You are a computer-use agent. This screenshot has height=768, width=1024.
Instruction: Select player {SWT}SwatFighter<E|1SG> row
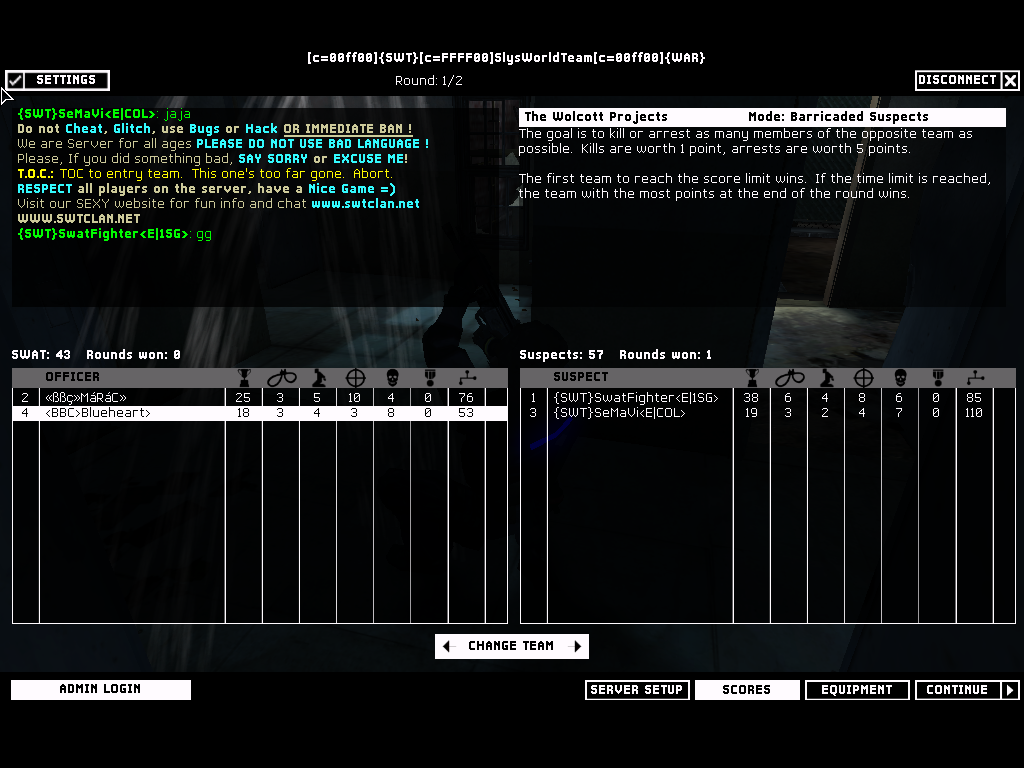click(x=768, y=398)
